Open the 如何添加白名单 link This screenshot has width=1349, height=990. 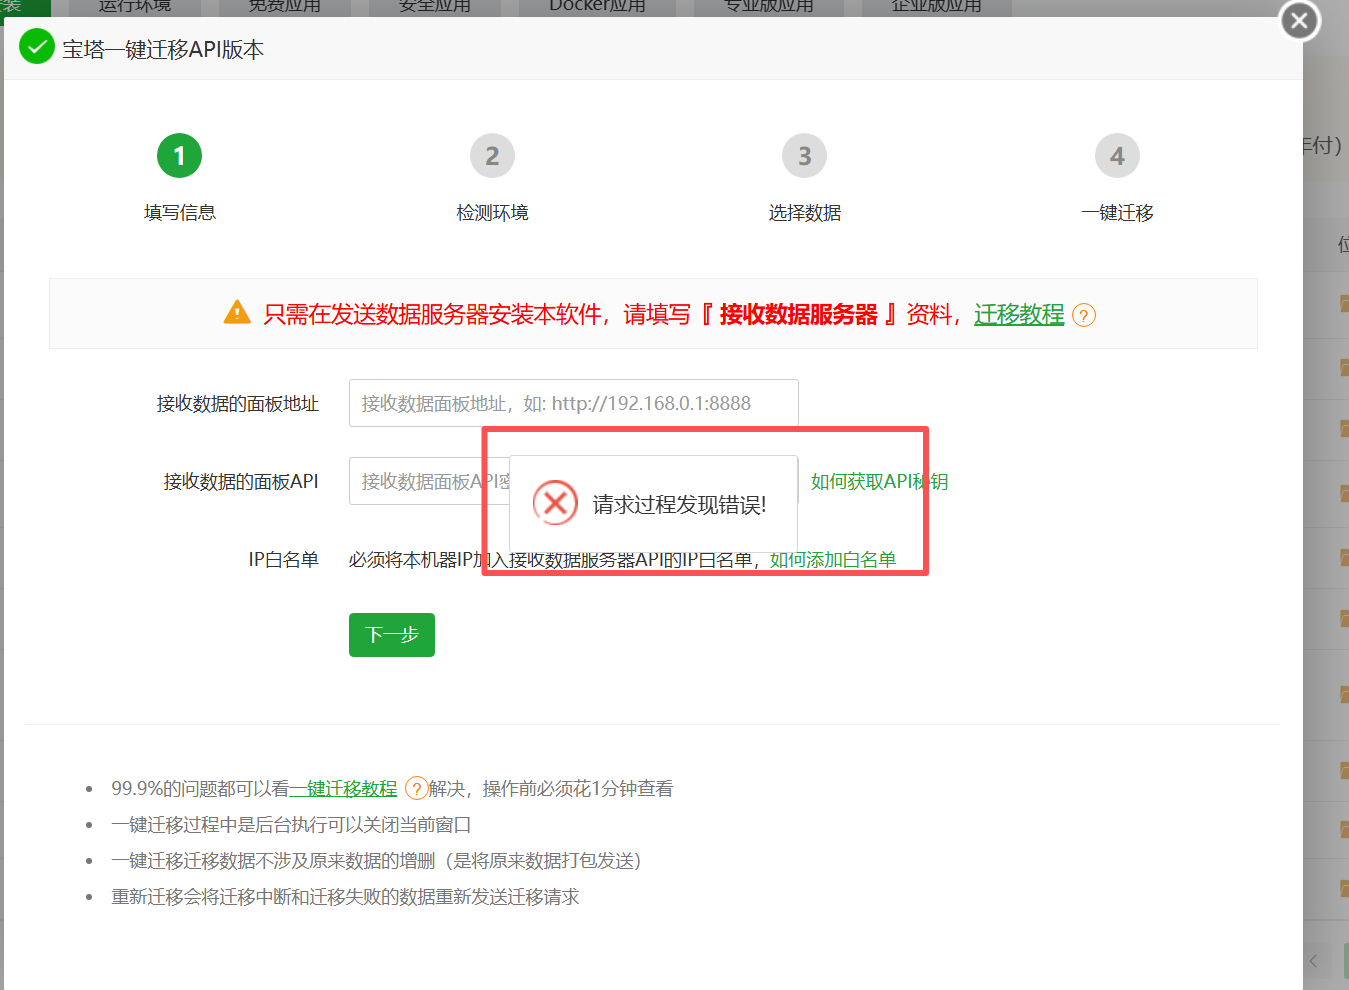coord(834,559)
